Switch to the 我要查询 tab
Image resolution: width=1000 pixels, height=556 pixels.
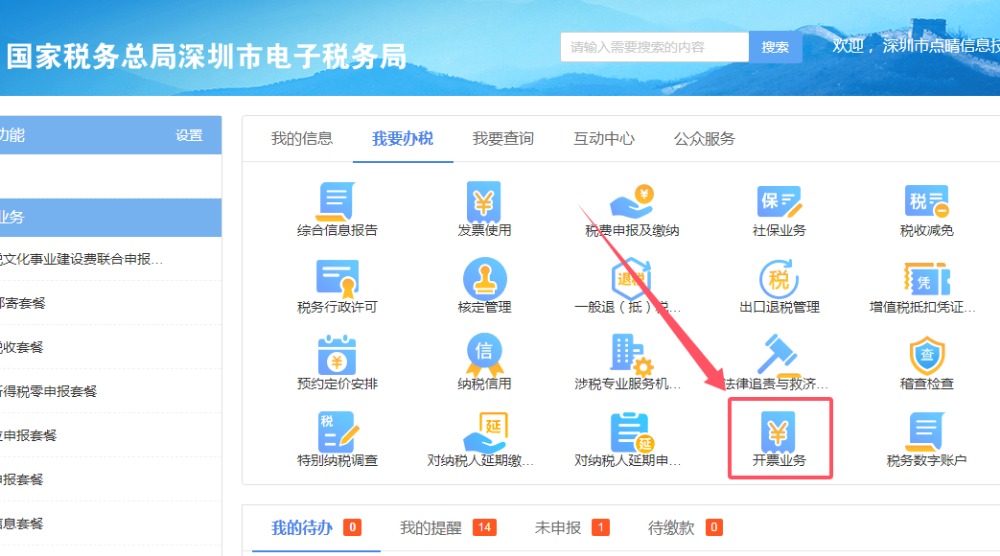click(503, 139)
